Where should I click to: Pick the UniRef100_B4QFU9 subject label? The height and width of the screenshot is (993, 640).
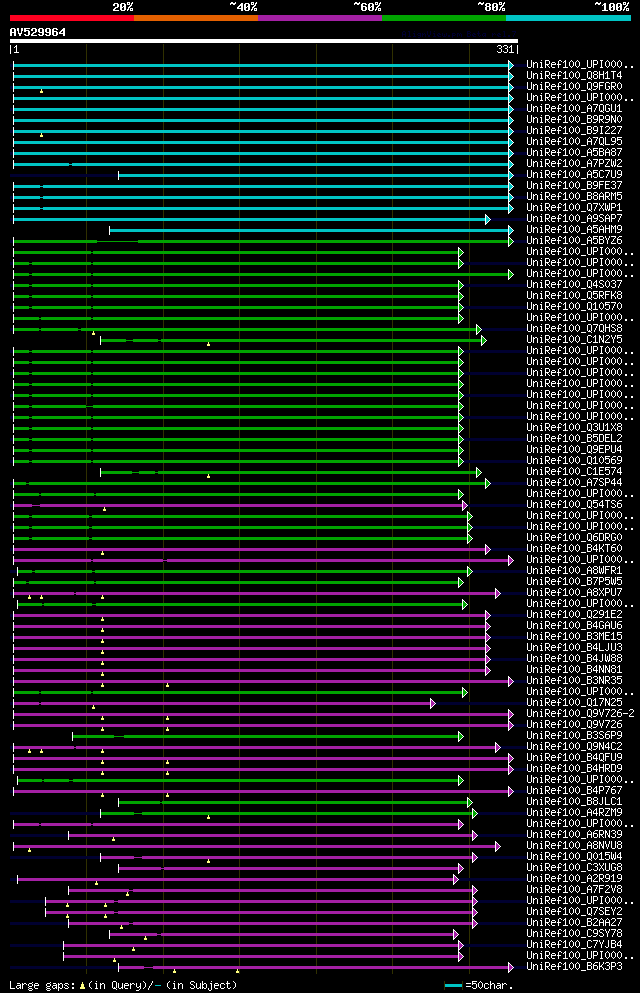pos(574,757)
